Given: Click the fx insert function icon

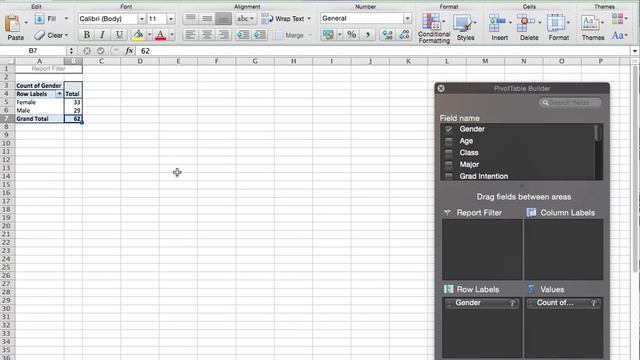Looking at the screenshot, I should click(129, 51).
